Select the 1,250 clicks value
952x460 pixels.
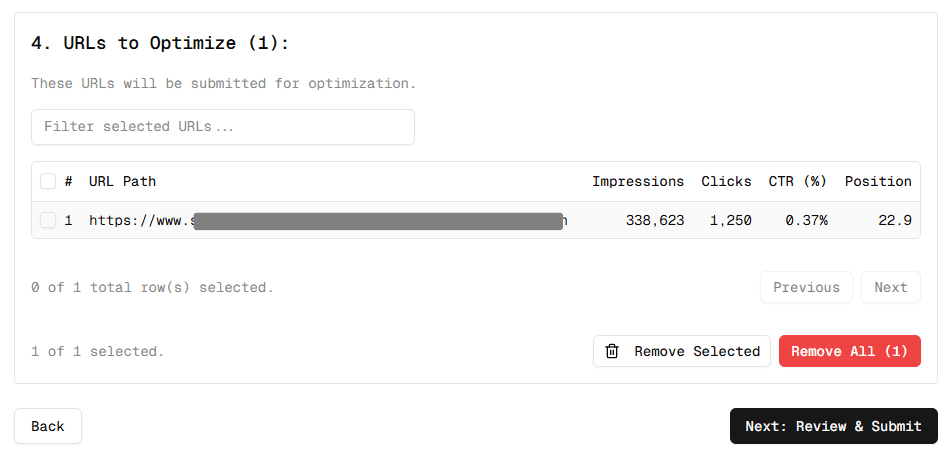click(x=730, y=220)
